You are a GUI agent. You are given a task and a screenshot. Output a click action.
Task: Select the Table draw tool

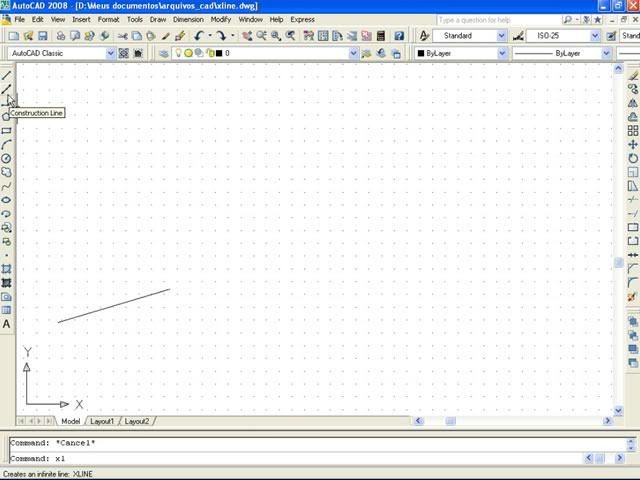(7, 310)
